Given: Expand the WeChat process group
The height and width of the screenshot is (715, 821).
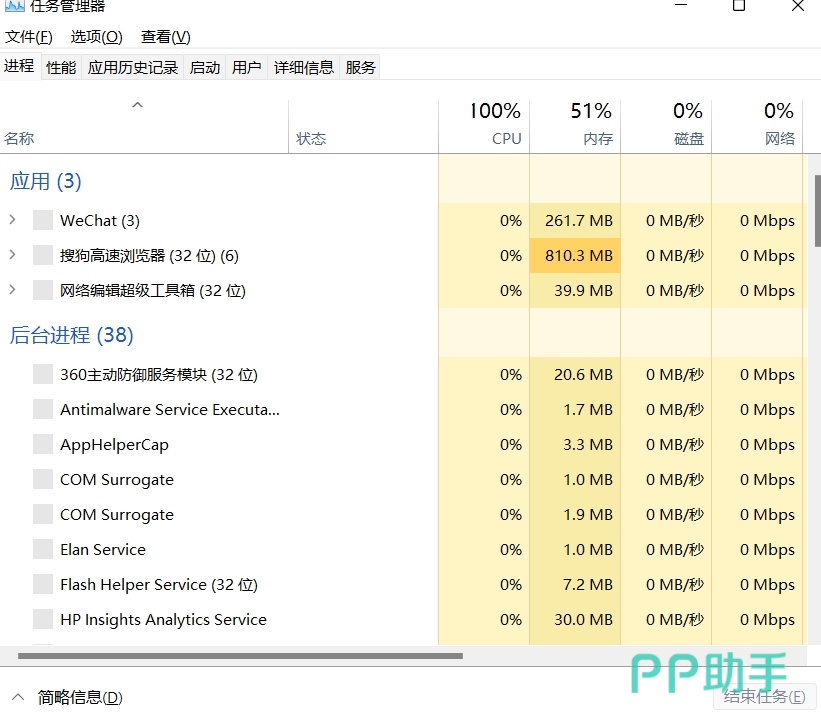Looking at the screenshot, I should coord(12,220).
